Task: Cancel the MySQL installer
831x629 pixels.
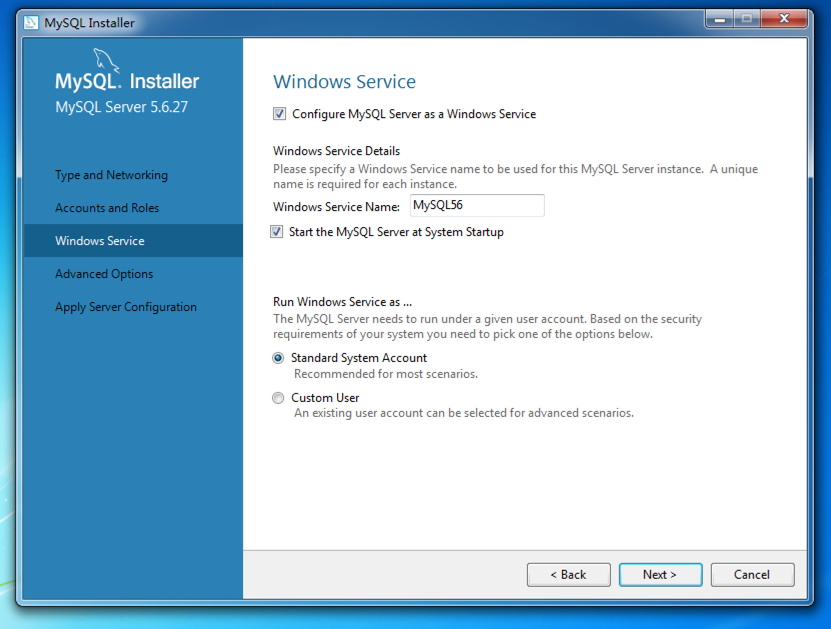Action: click(x=752, y=574)
